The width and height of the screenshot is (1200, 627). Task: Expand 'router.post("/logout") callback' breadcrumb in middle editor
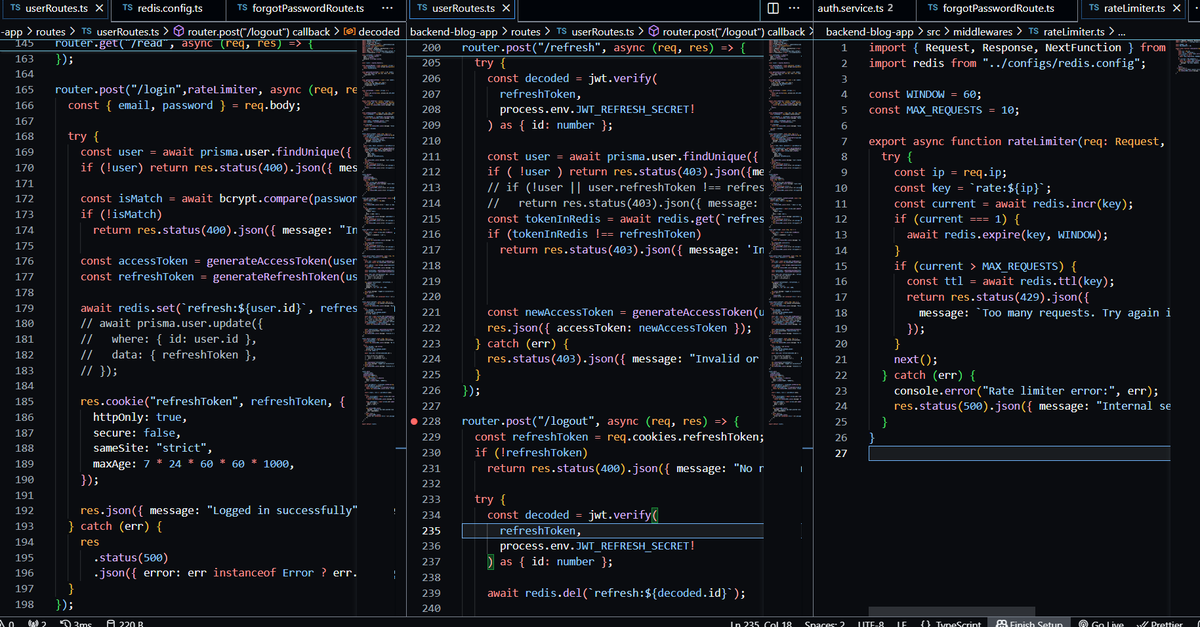[726, 32]
